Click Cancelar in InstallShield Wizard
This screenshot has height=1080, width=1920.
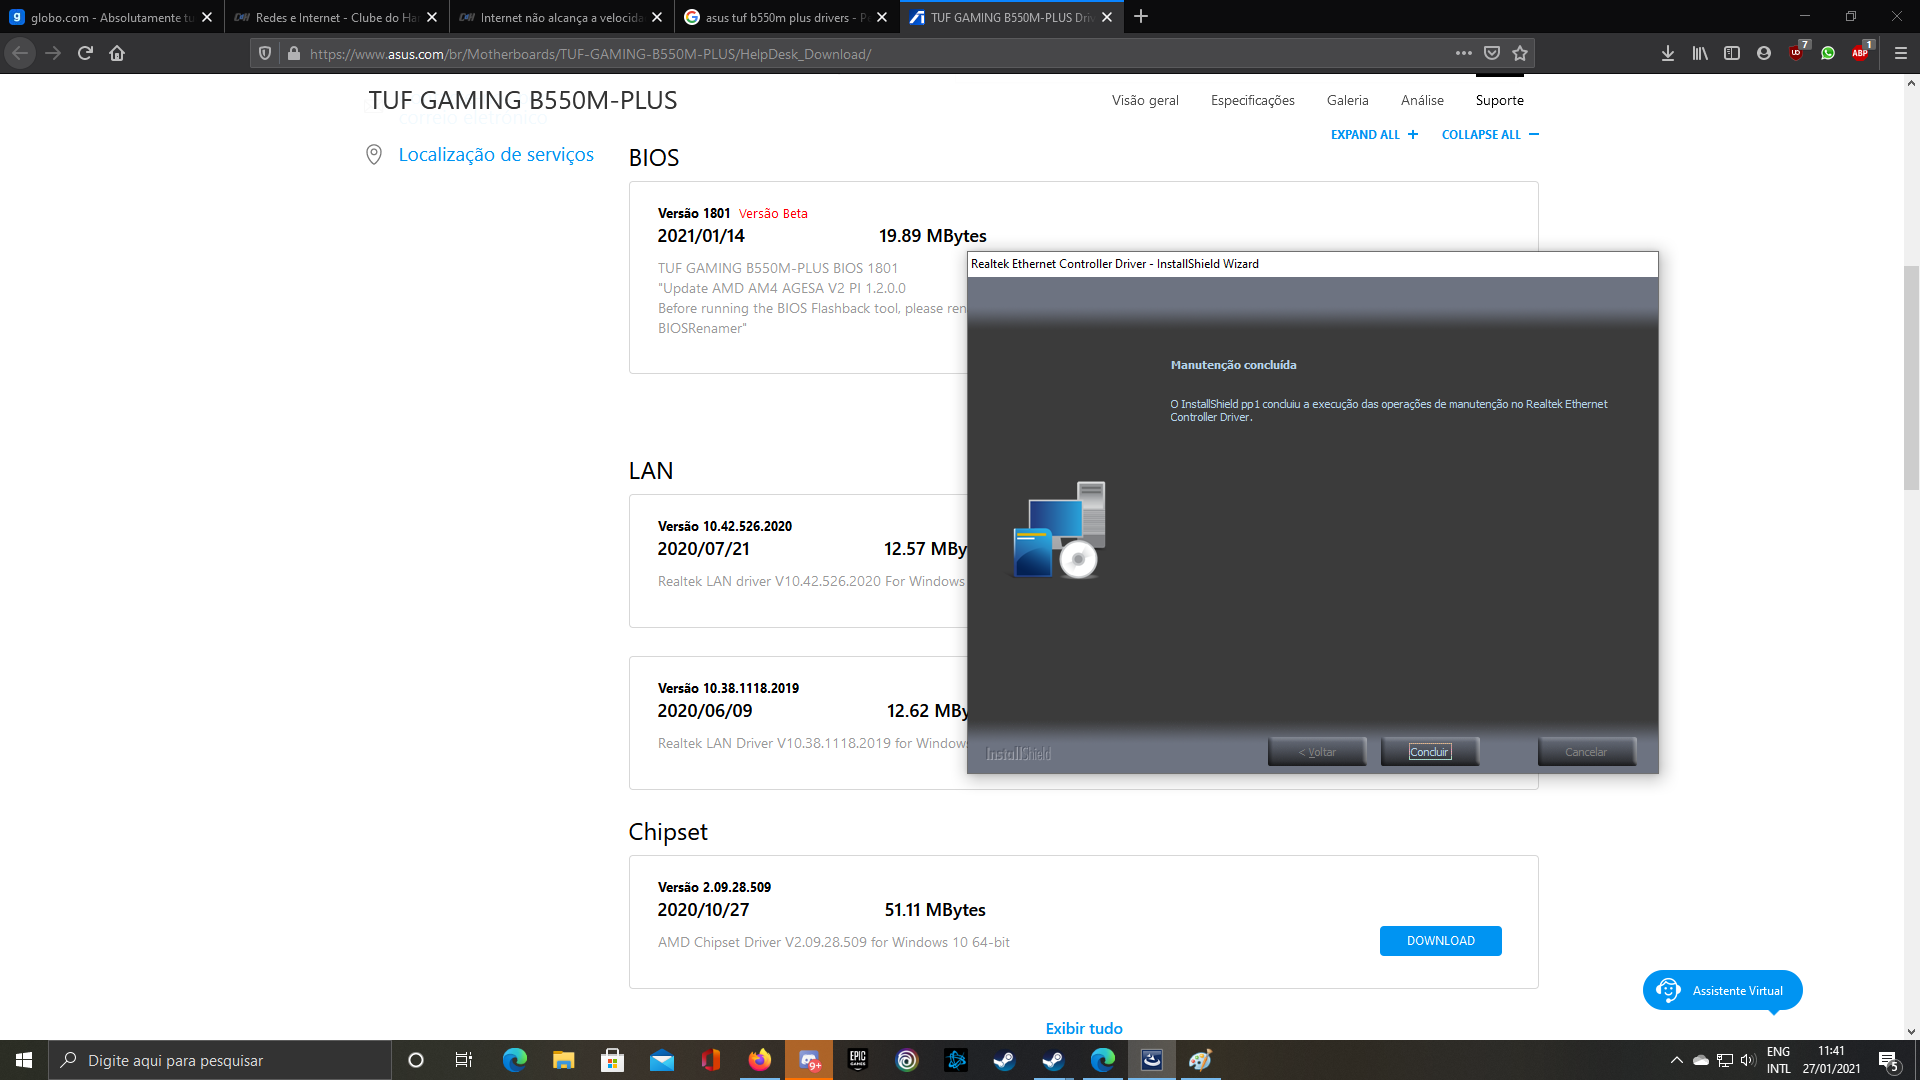1586,752
